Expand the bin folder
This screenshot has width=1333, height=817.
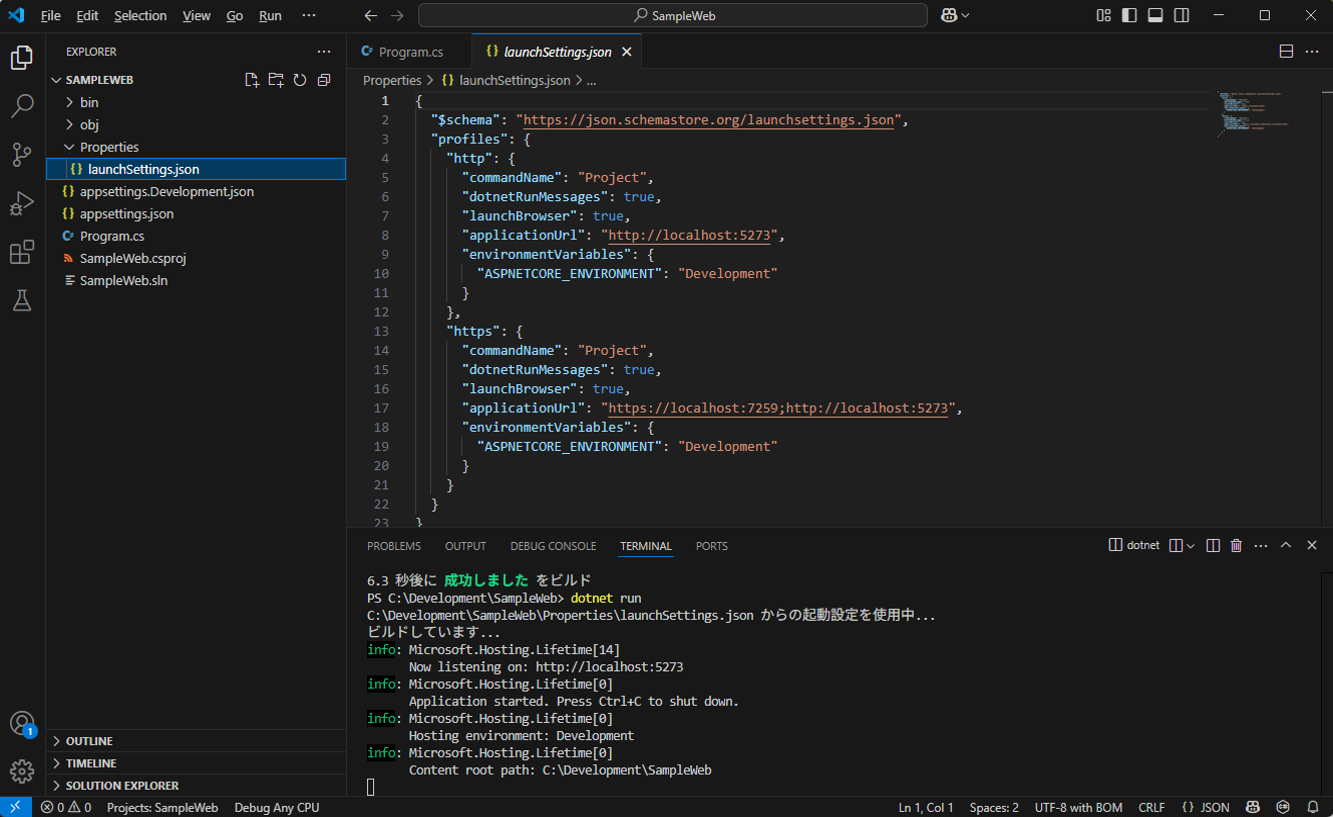(89, 102)
